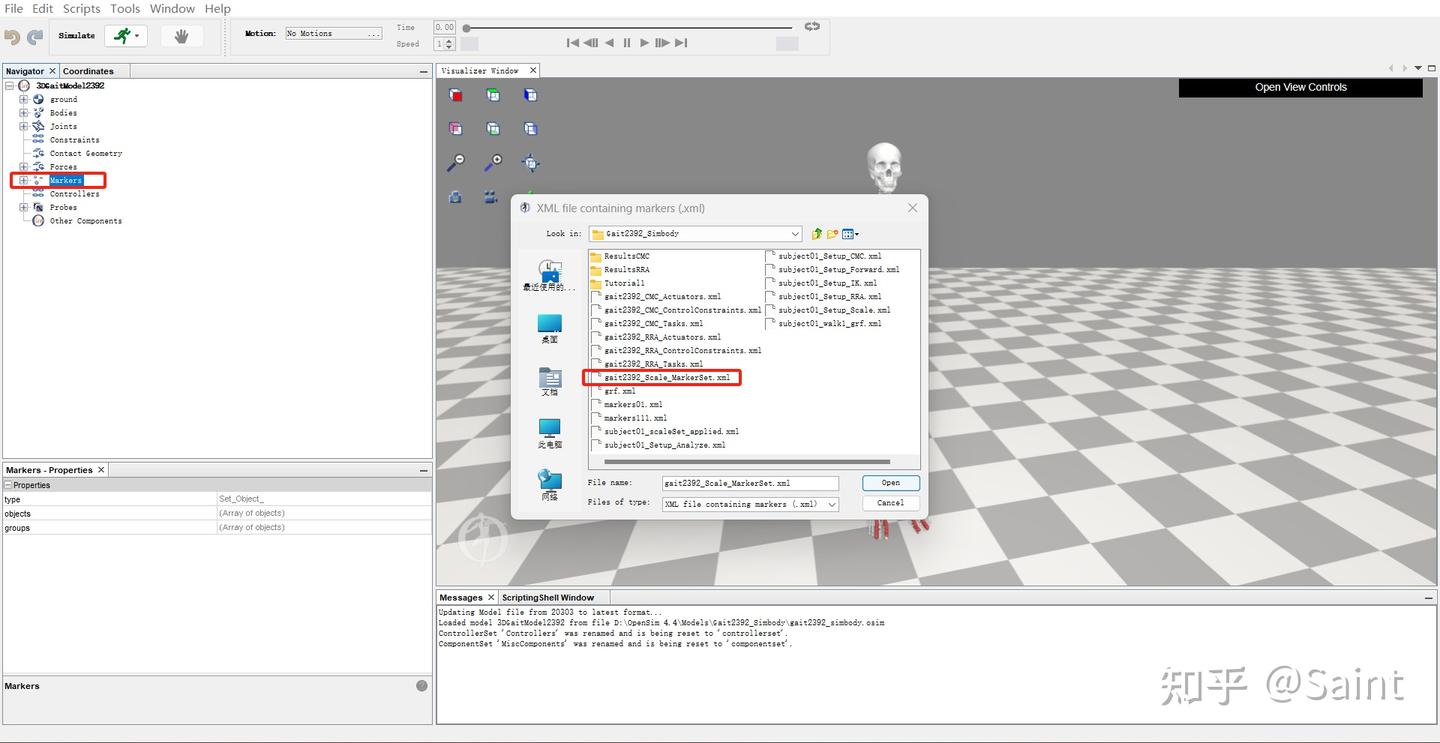Viewport: 1440px width, 743px height.
Task: Expand the Markers tree node
Action: (x=23, y=180)
